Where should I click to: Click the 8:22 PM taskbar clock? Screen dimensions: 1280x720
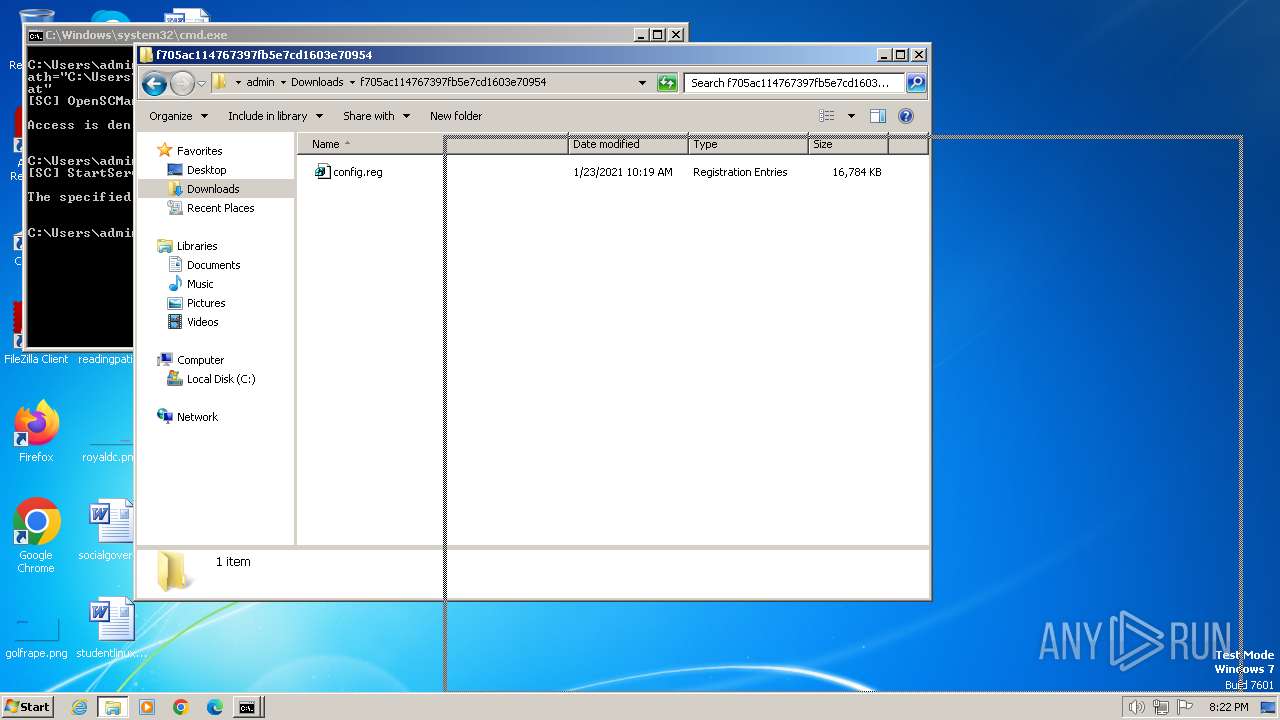pyautogui.click(x=1229, y=707)
